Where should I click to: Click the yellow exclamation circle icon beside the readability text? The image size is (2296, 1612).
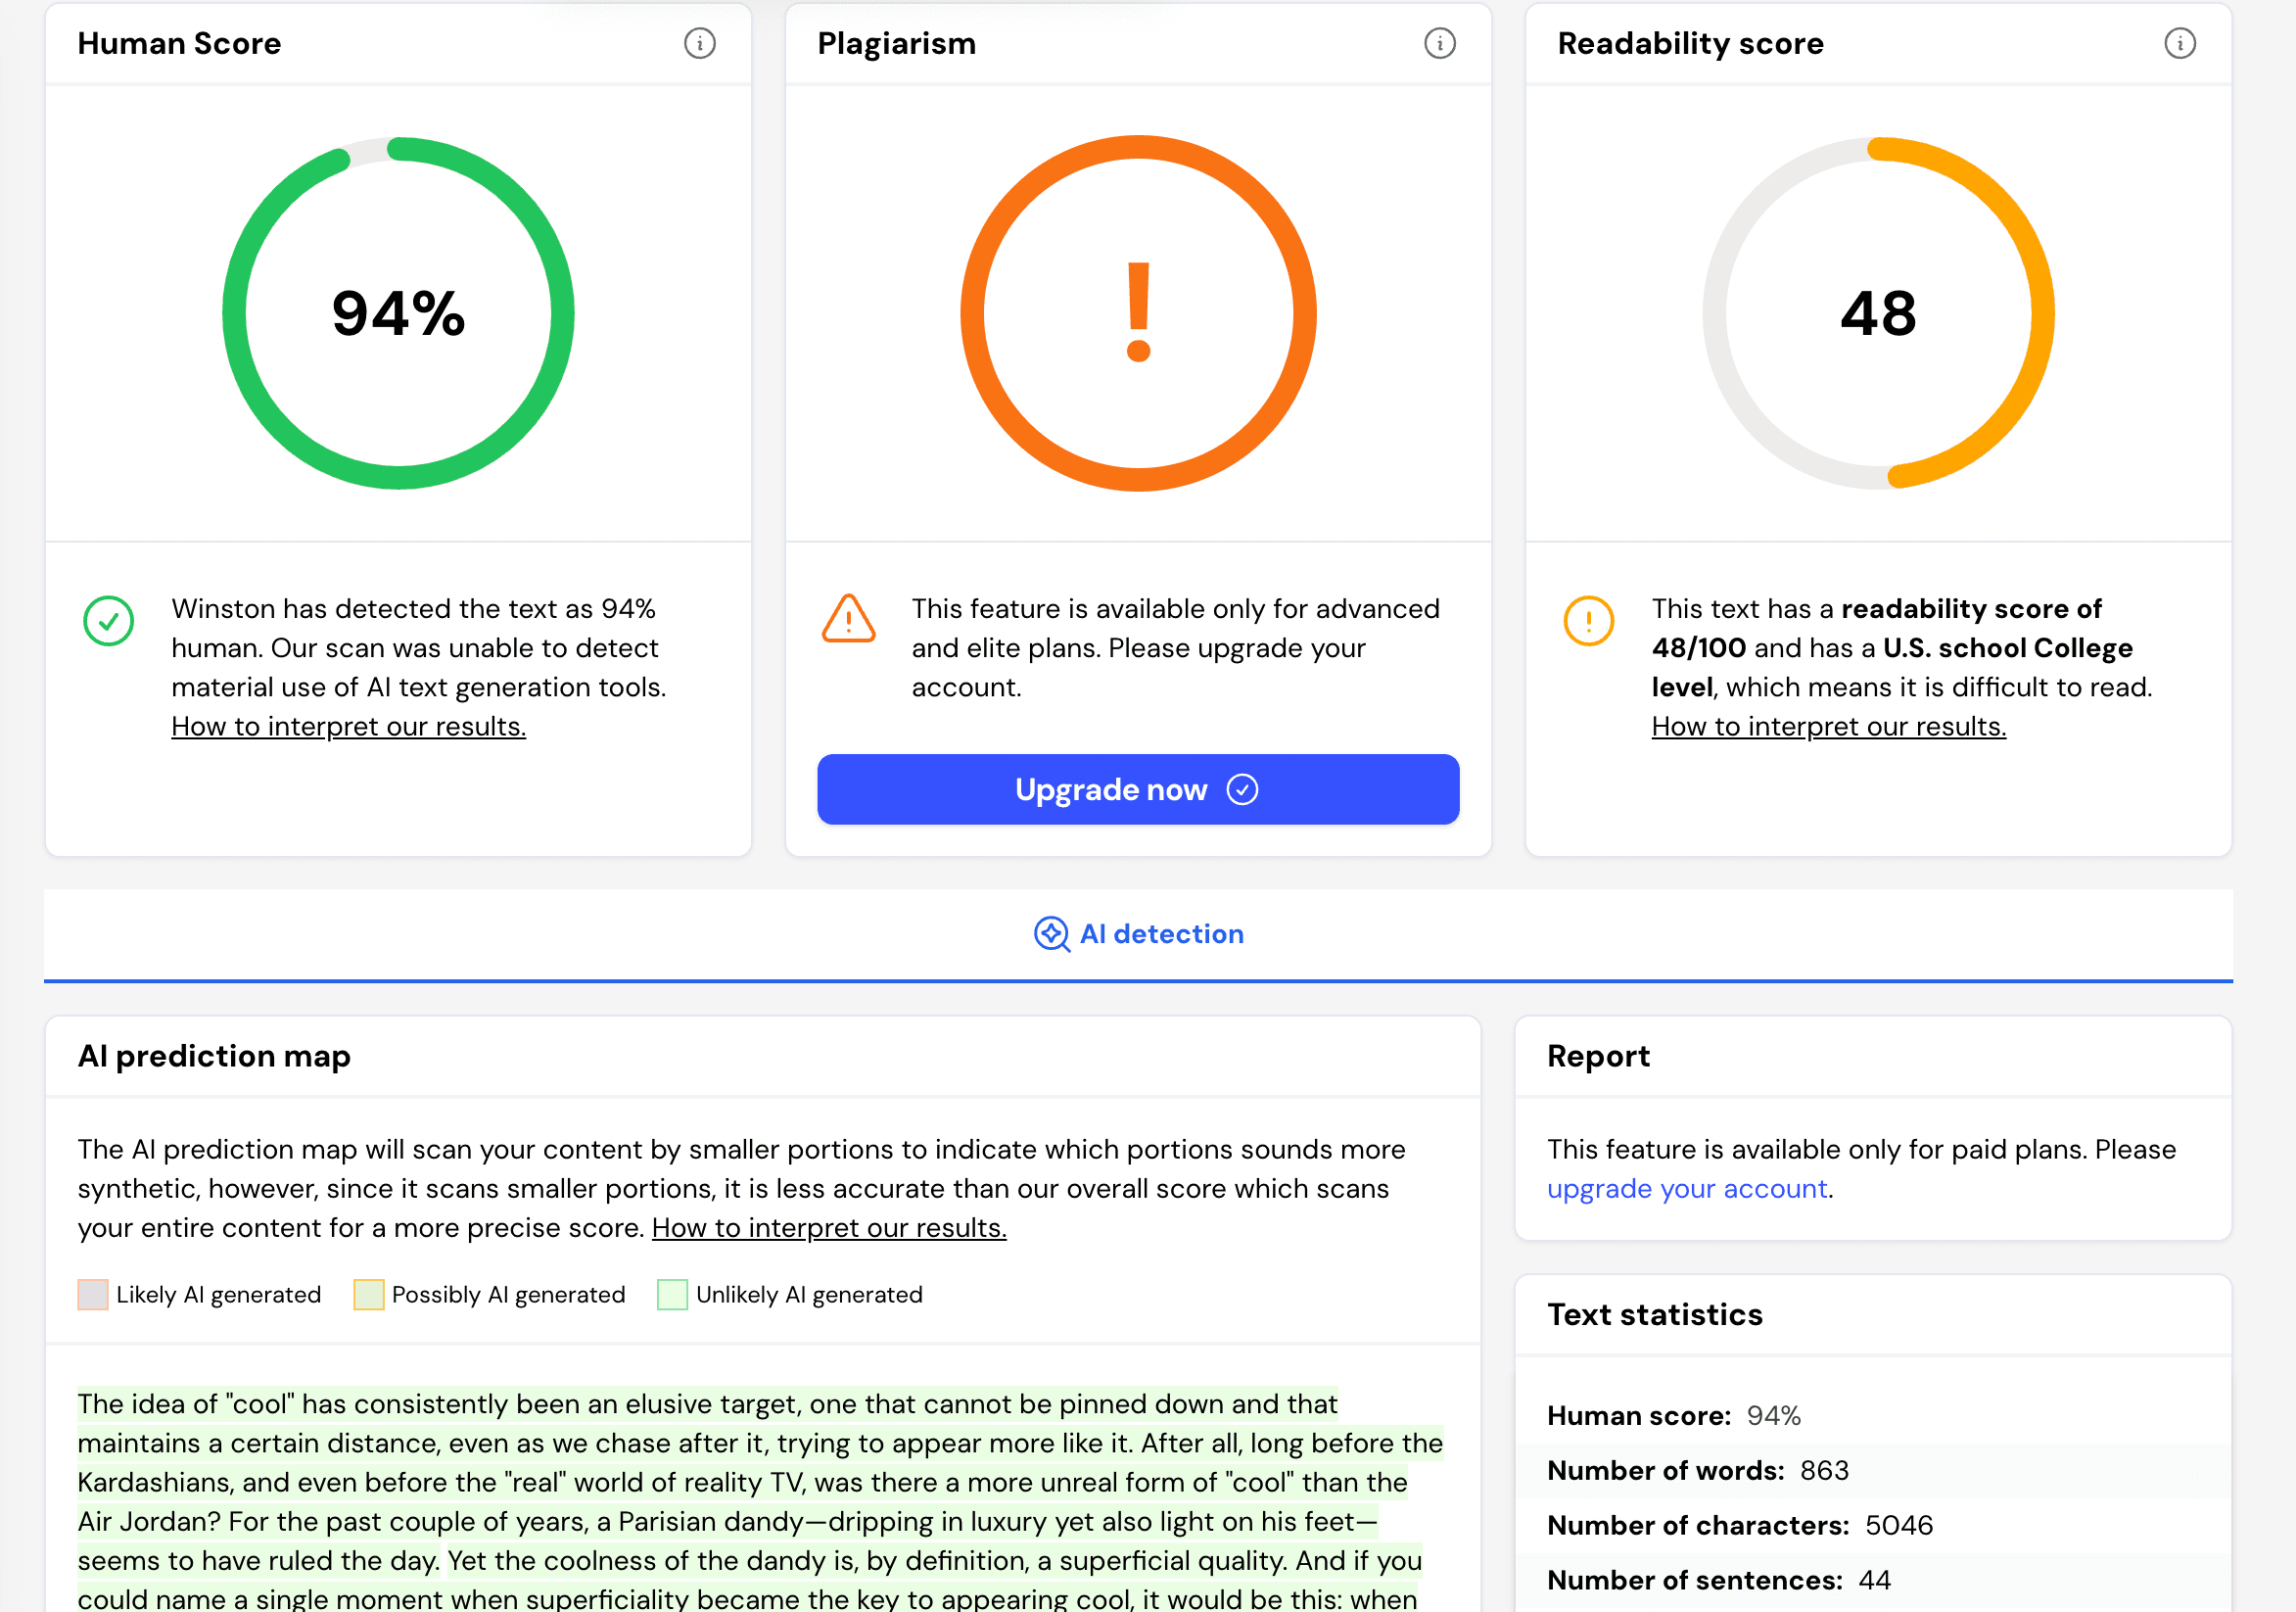(1588, 621)
